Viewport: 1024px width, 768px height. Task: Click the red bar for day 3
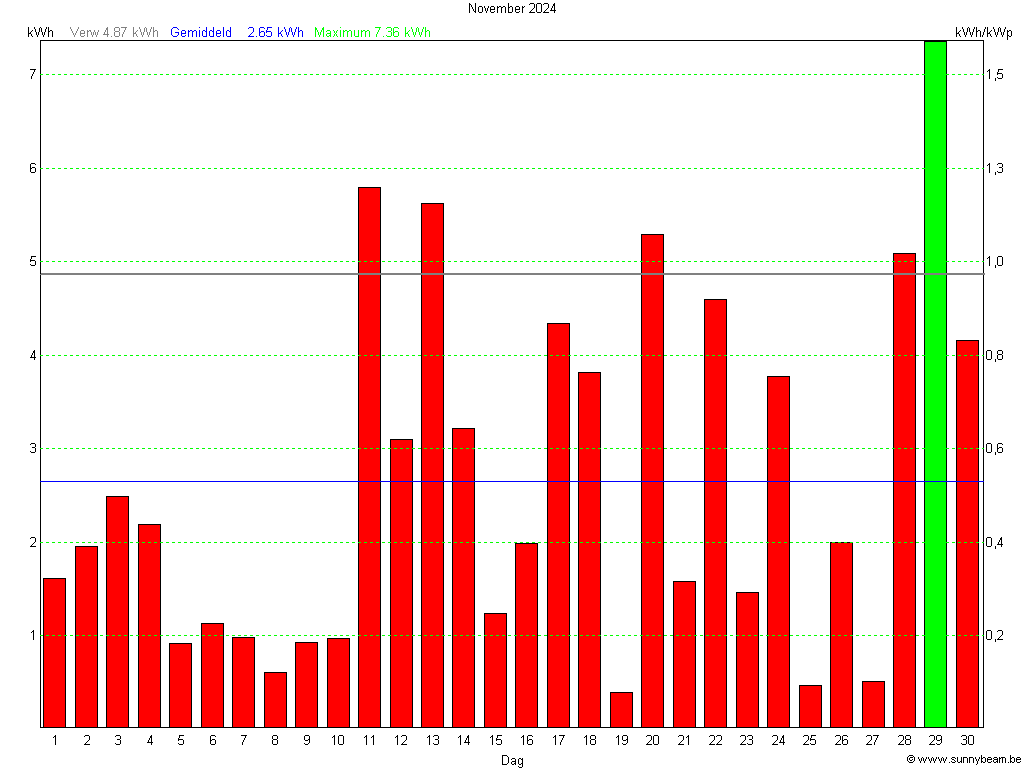tap(118, 612)
